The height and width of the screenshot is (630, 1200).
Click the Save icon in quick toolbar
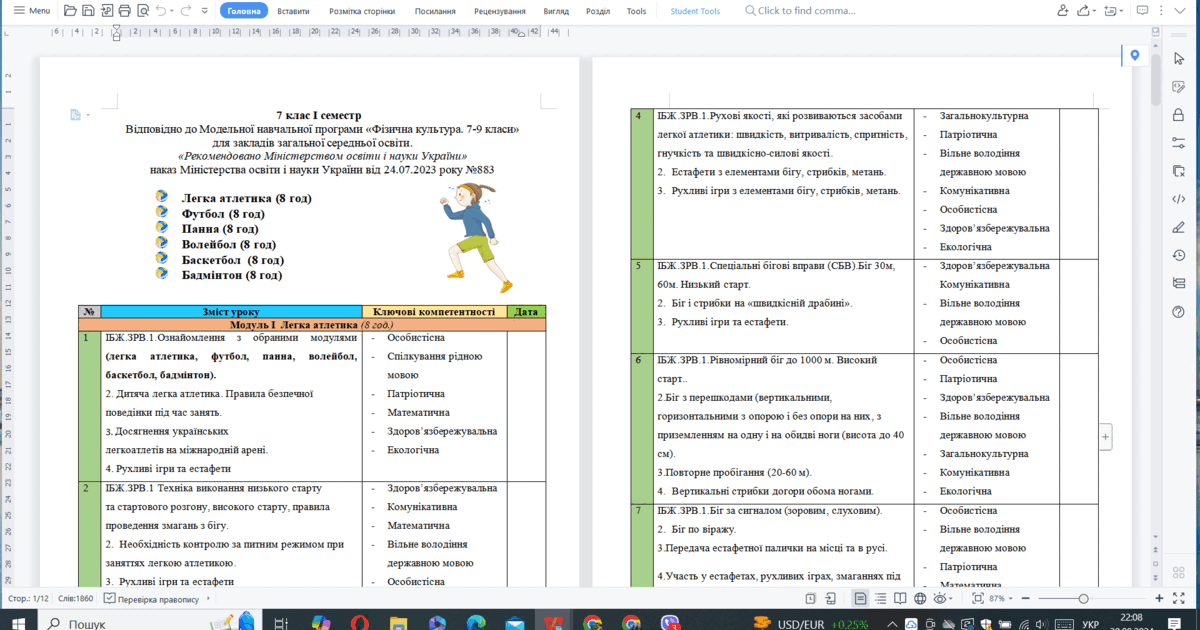tap(90, 11)
